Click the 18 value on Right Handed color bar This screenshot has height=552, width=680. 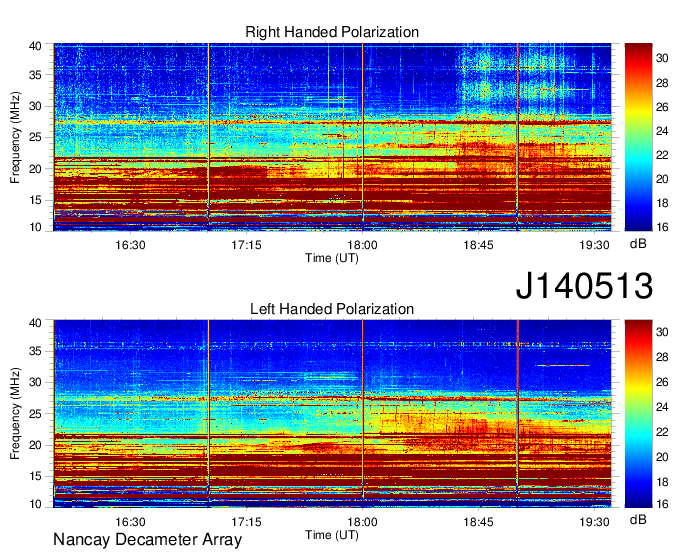[x=662, y=203]
